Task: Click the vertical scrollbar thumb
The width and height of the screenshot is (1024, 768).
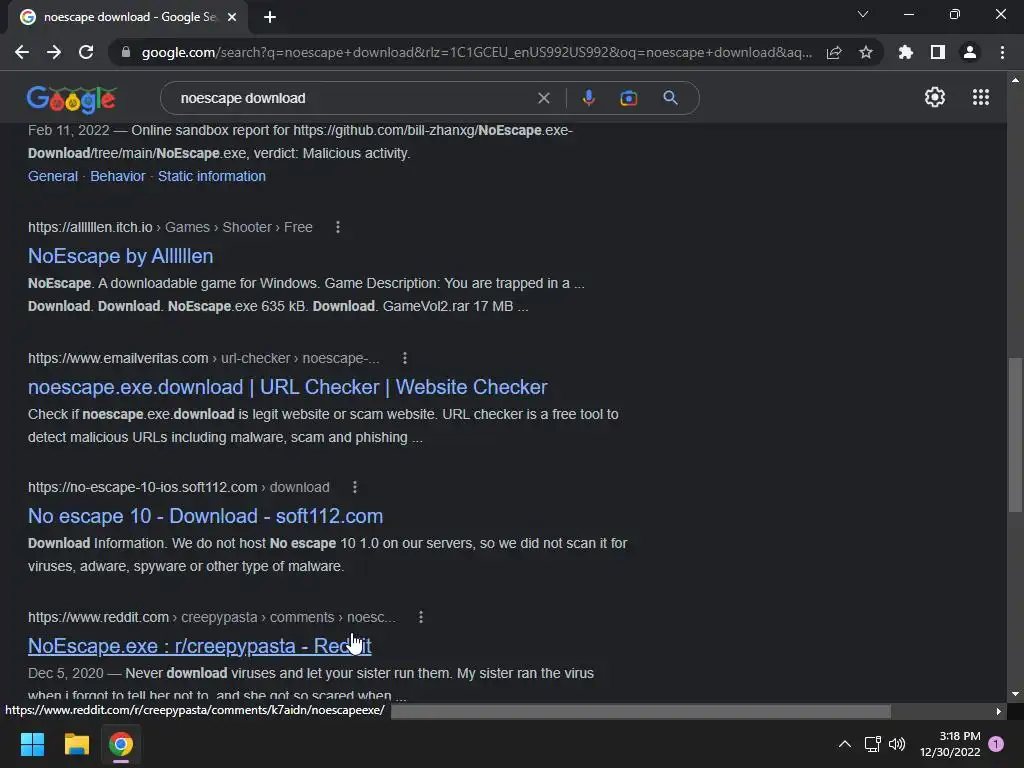Action: tap(1015, 434)
